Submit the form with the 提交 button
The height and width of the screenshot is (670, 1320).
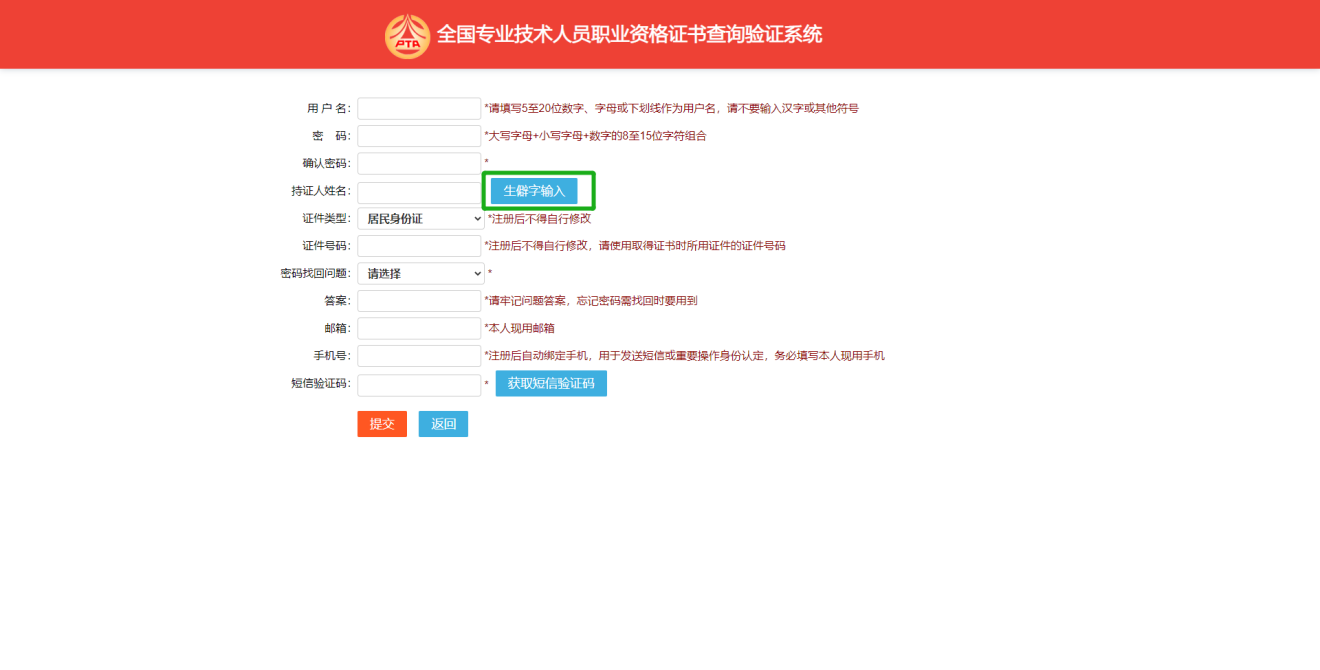coord(381,423)
